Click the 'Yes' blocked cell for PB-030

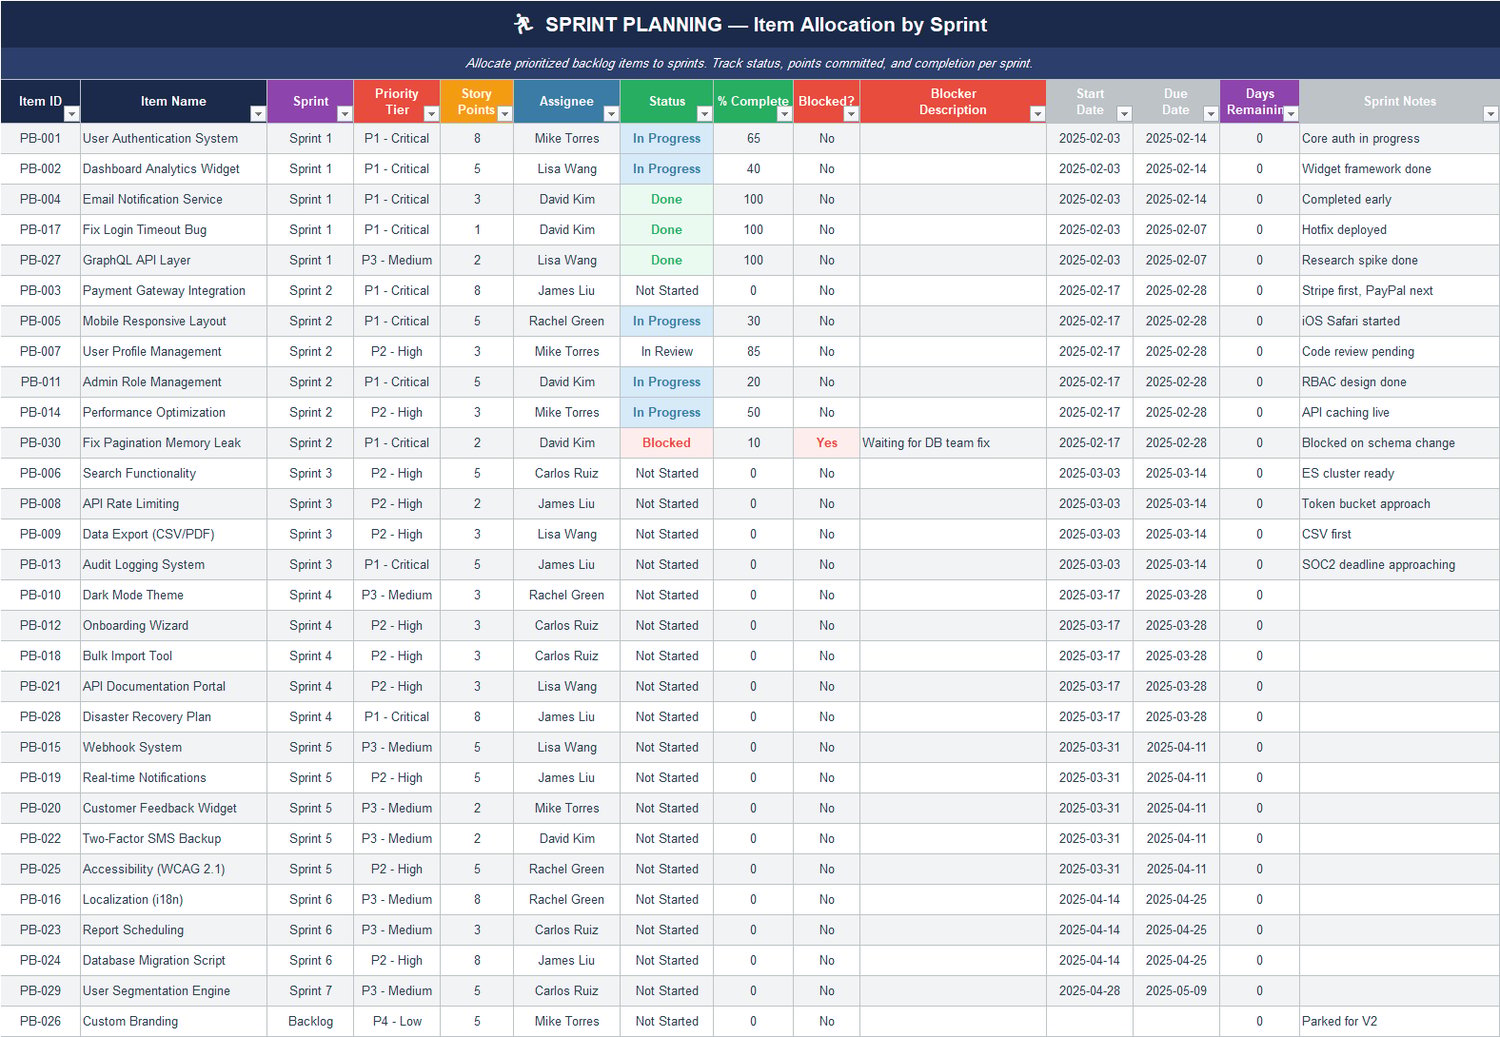coord(826,443)
